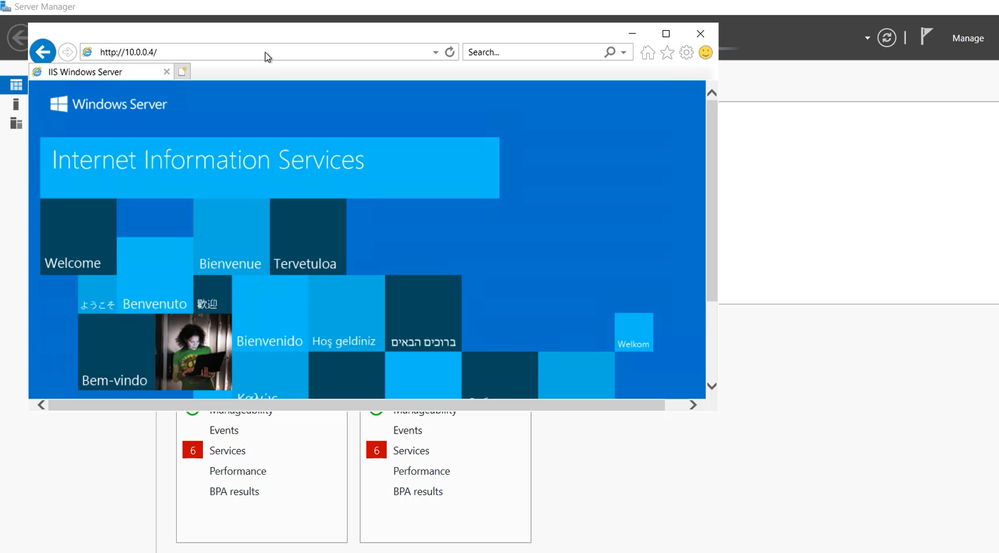Viewport: 999px width, 553px height.
Task: Expand the address bar dropdown arrow
Action: click(436, 52)
